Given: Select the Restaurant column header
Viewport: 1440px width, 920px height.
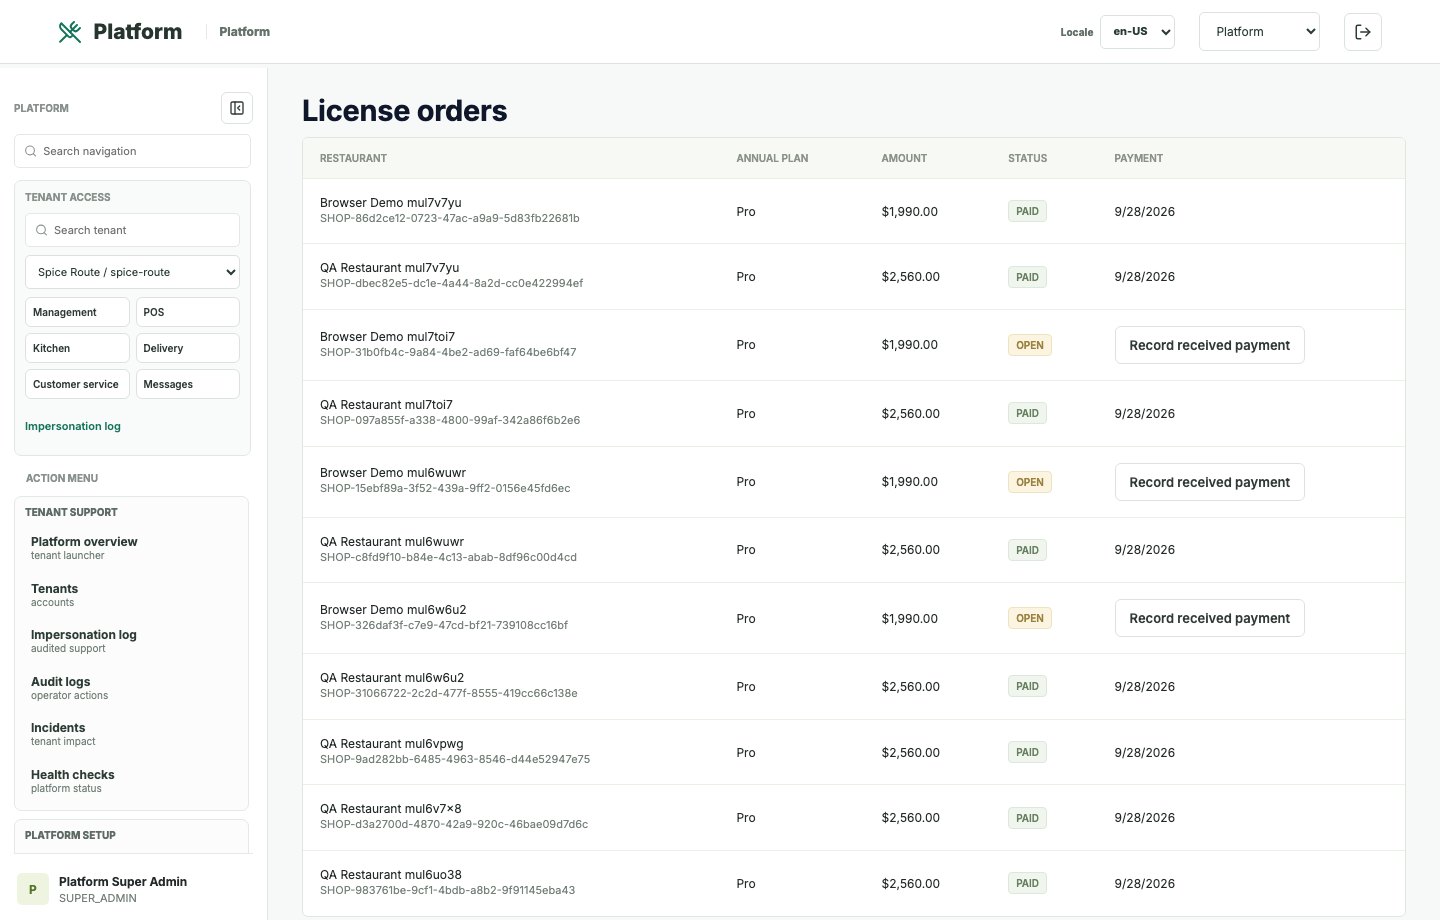Looking at the screenshot, I should (353, 158).
